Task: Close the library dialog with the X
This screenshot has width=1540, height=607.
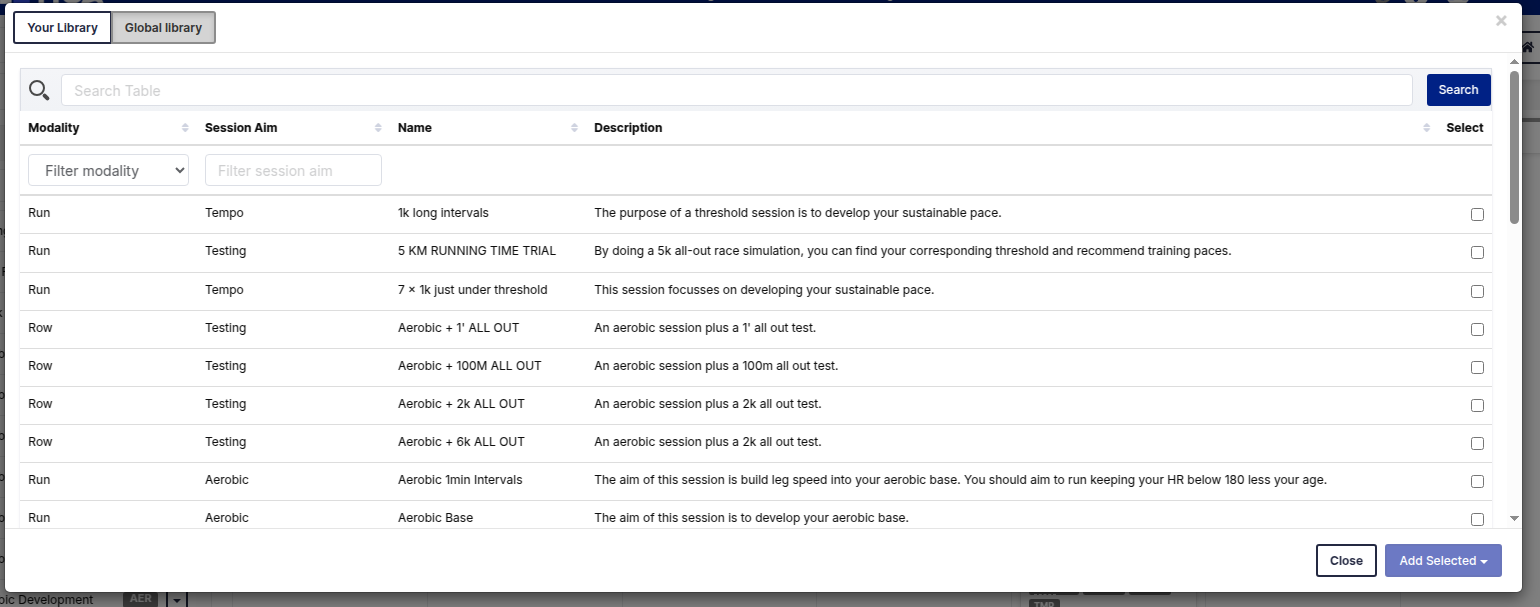Action: [x=1501, y=20]
